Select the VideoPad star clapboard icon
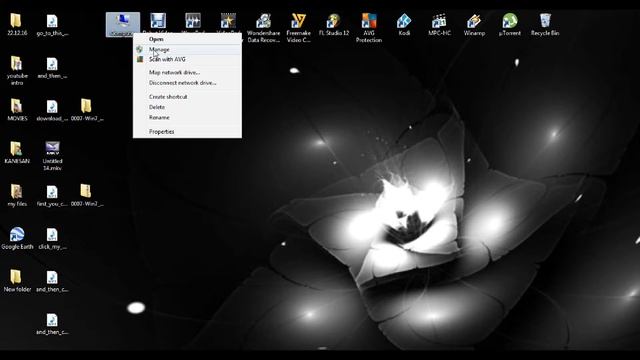640x360 pixels. click(x=228, y=21)
